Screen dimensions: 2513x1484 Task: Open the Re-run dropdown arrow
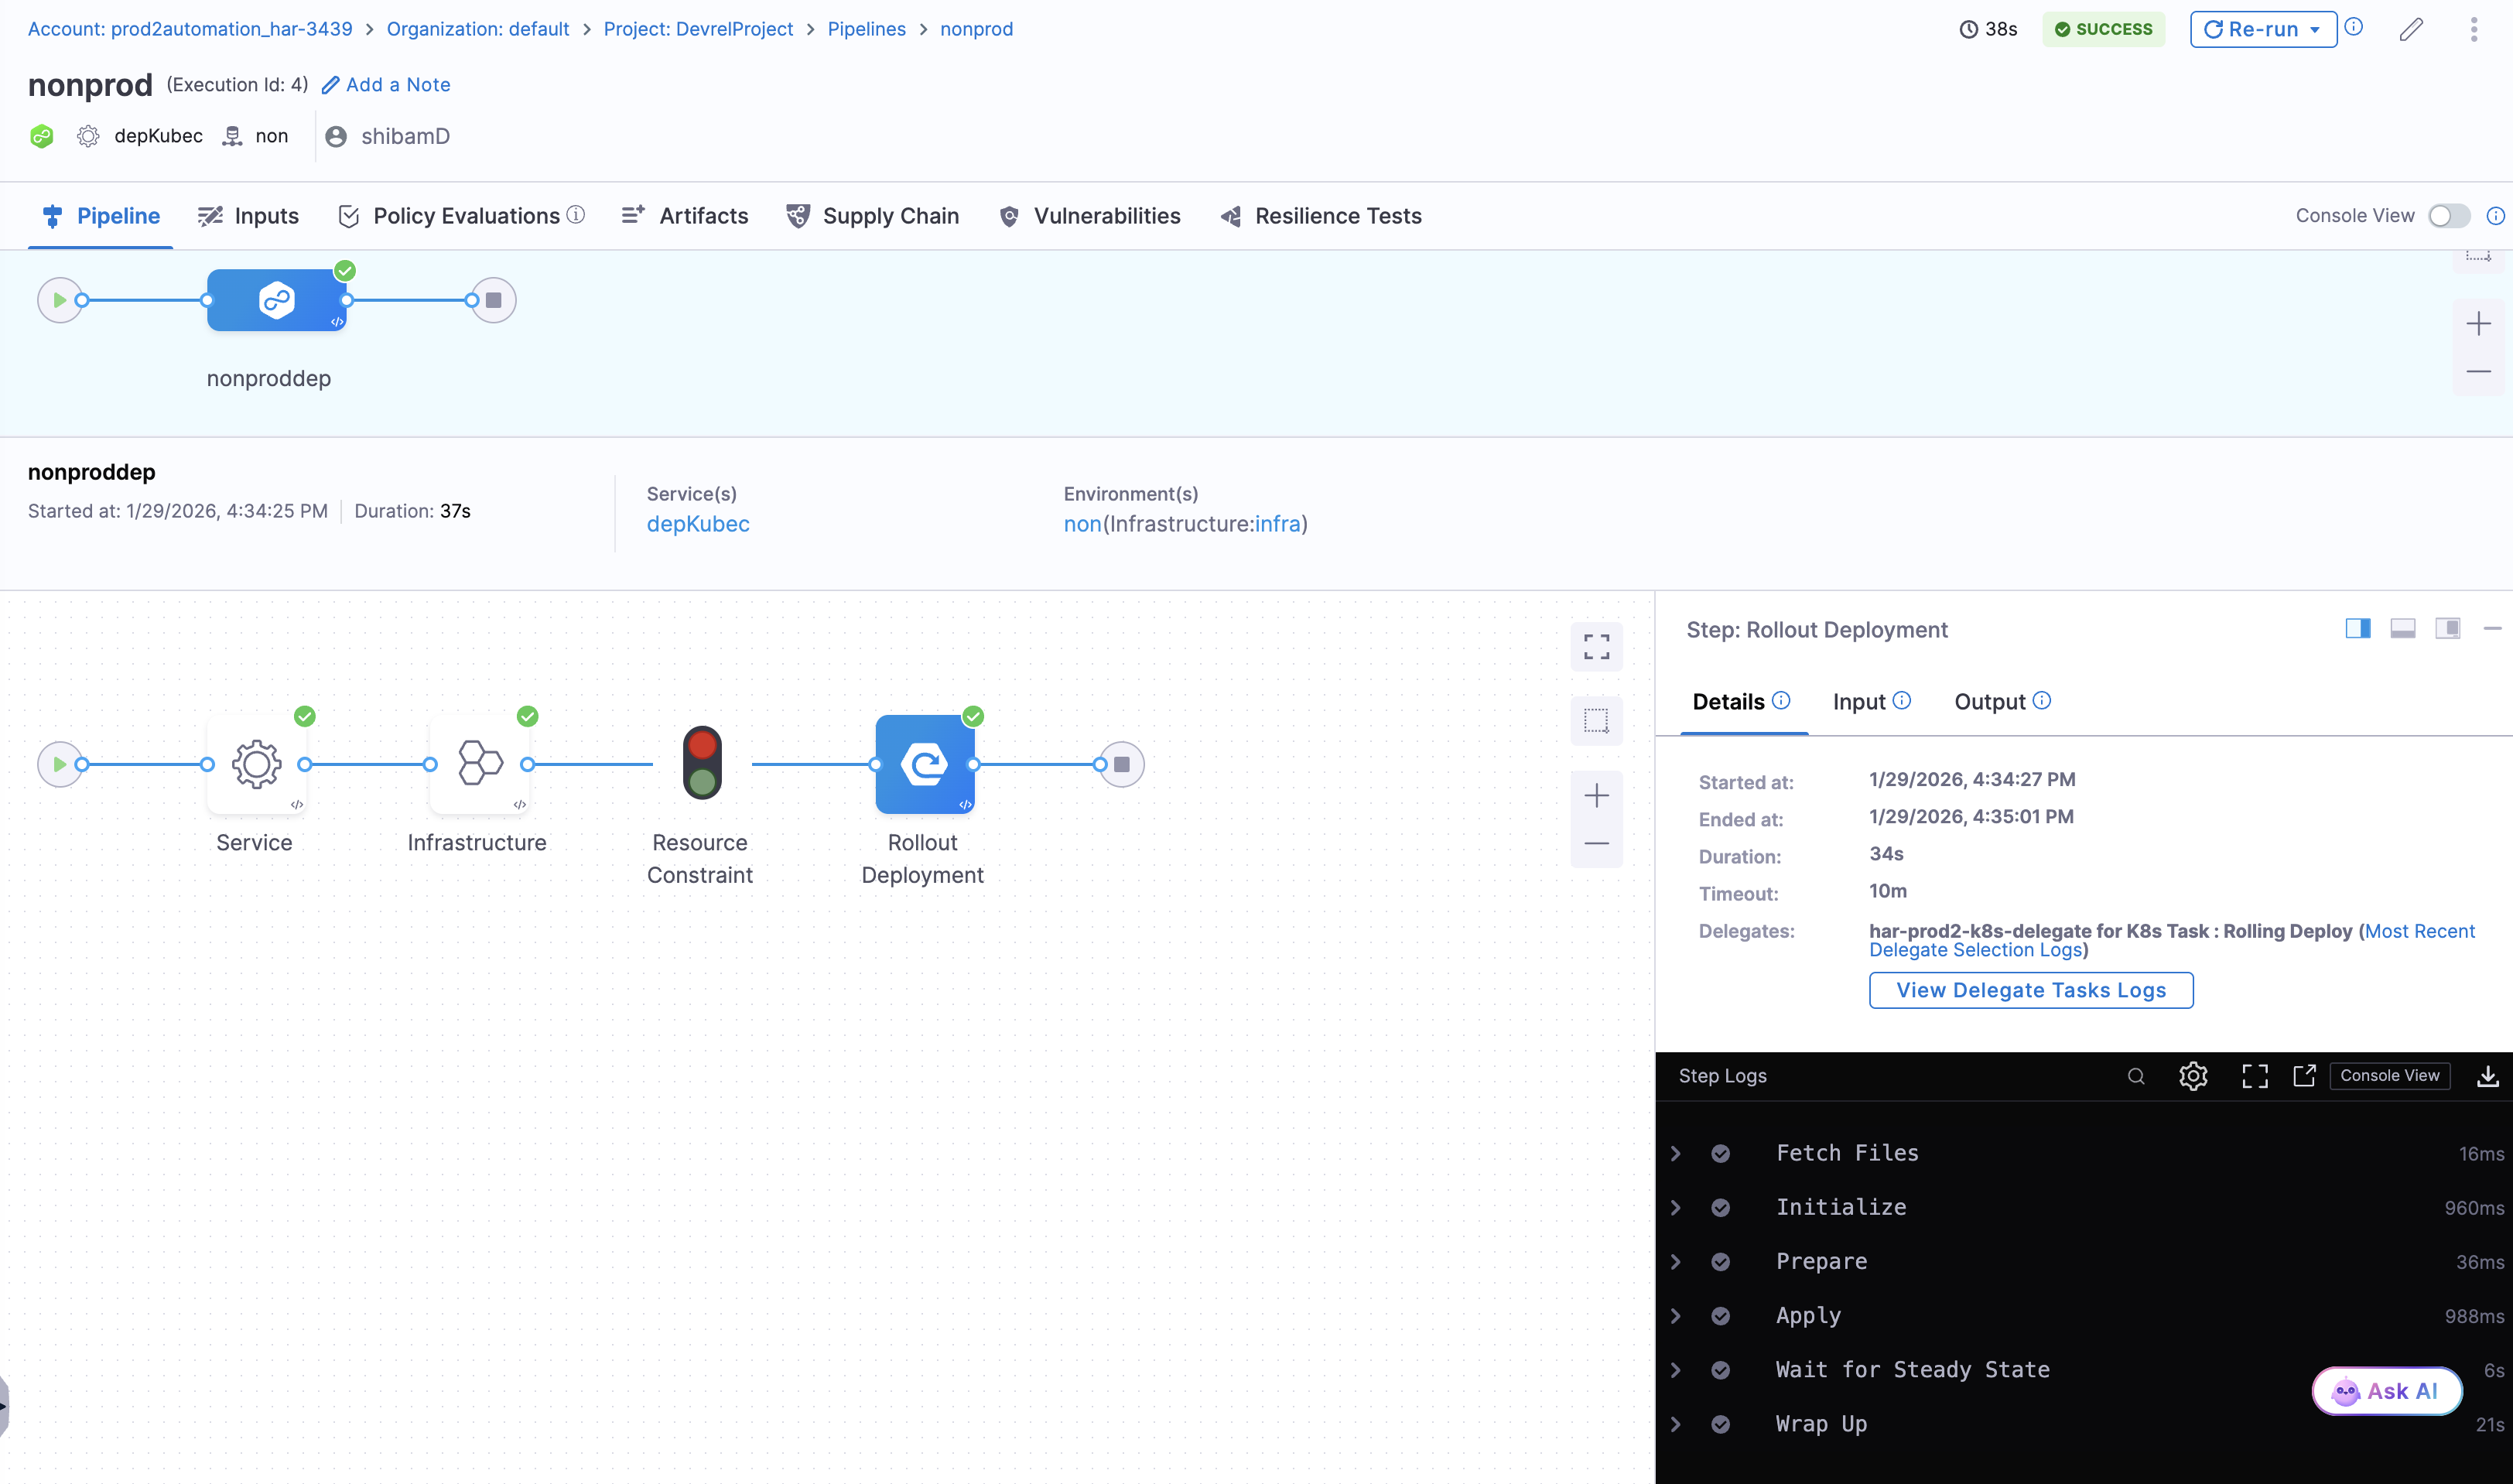click(2315, 29)
